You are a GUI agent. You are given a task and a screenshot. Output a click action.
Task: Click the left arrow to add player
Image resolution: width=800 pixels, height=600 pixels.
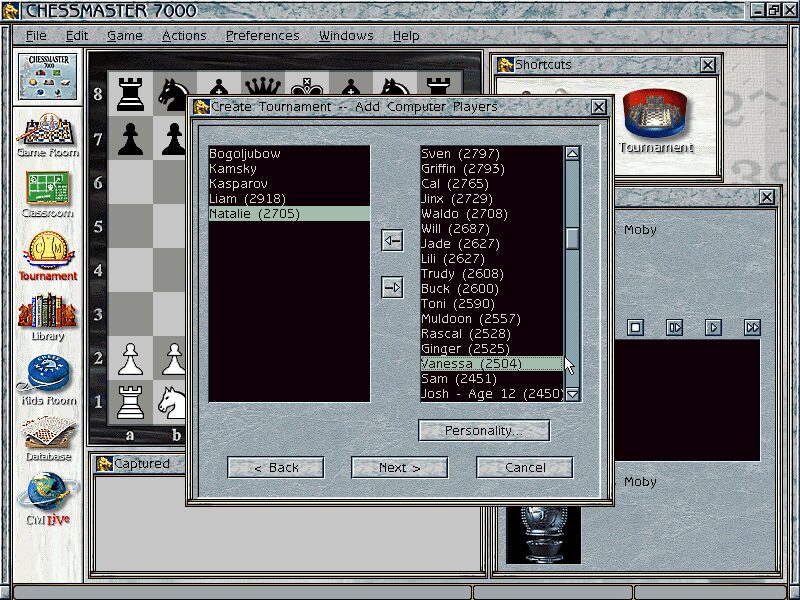(392, 240)
